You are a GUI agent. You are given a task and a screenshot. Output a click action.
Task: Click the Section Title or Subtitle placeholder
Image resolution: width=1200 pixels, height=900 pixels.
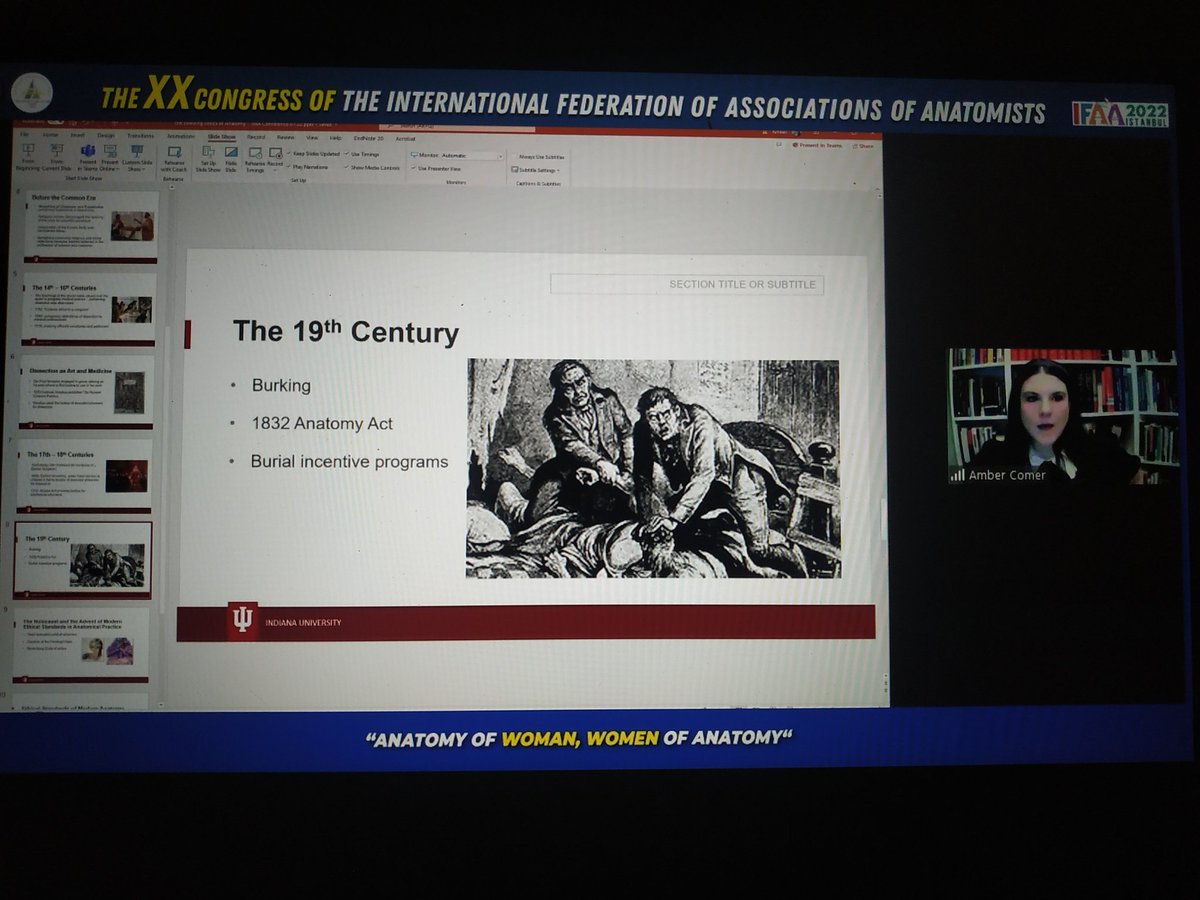(x=687, y=285)
